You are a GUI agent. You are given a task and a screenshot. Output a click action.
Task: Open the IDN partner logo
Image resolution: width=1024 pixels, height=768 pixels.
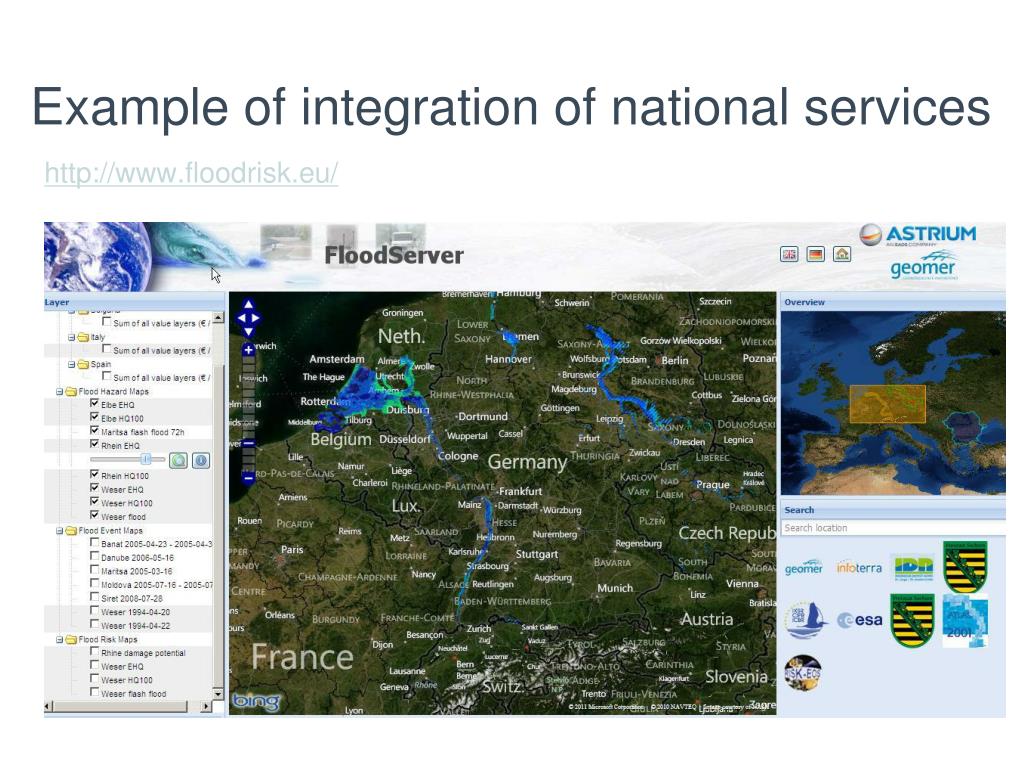point(914,568)
